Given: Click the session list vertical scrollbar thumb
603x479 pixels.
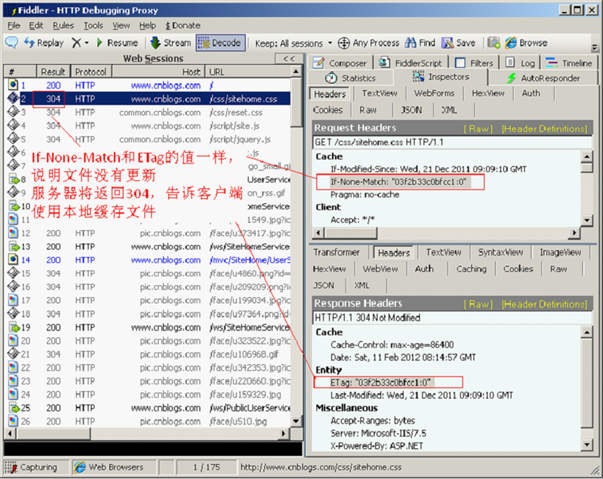Looking at the screenshot, I should [x=297, y=103].
